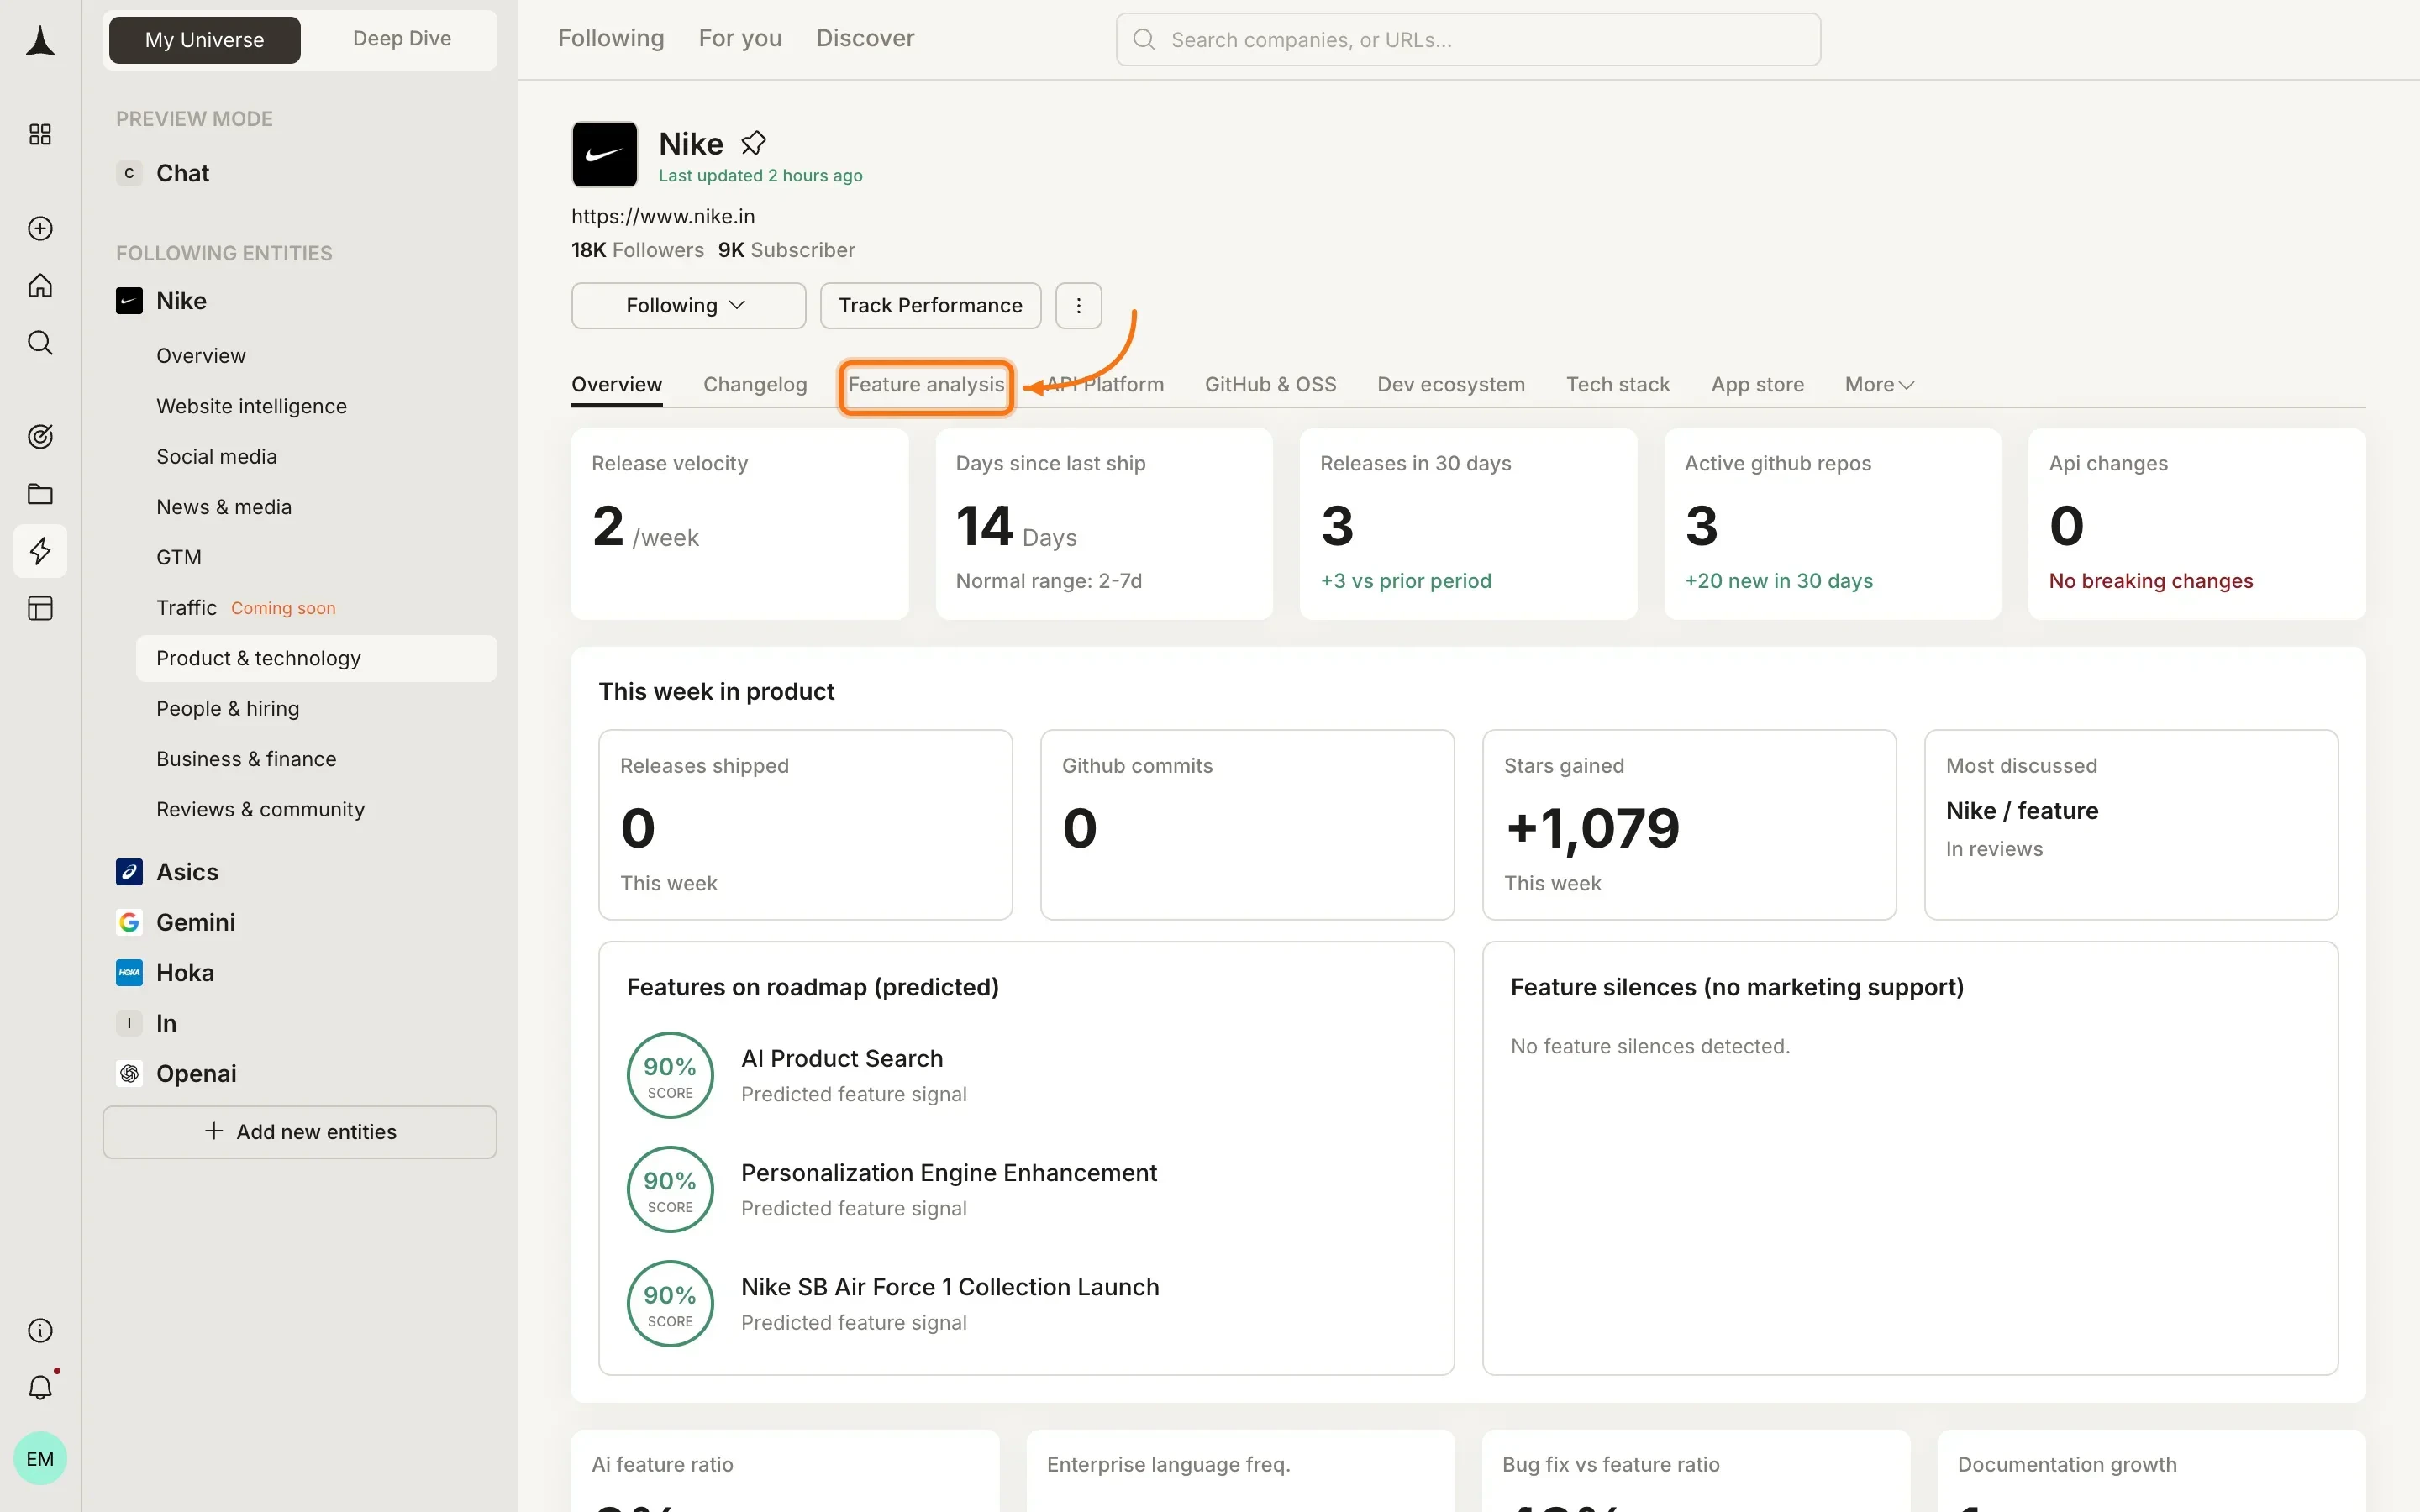
Task: Click the Nike icon in following entities
Action: (x=129, y=301)
